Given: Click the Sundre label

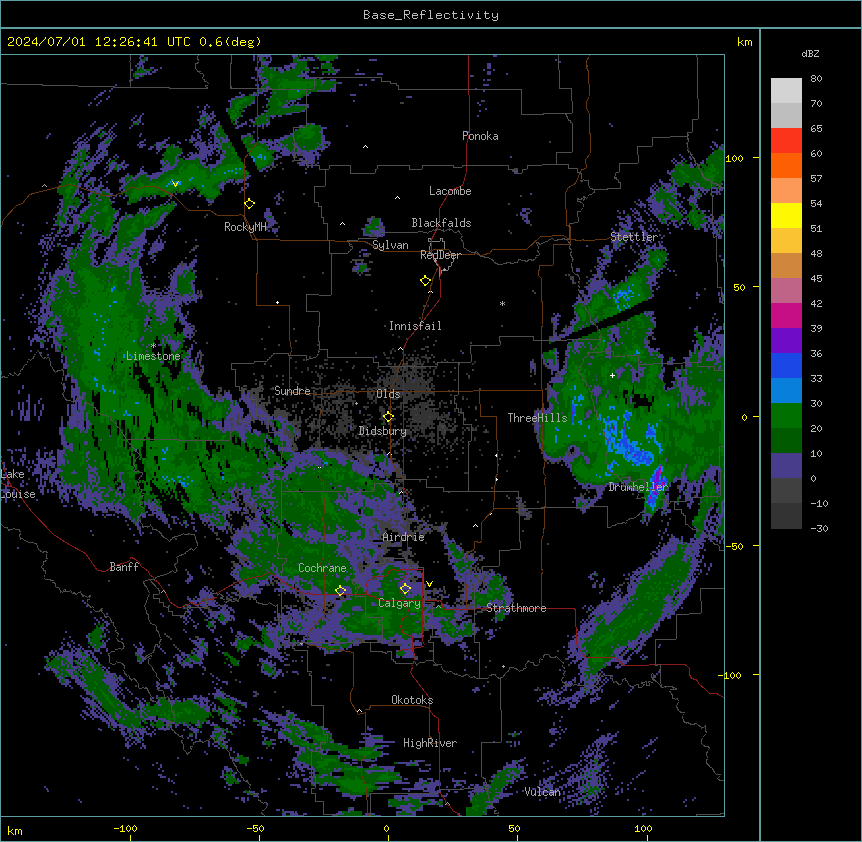Looking at the screenshot, I should click(x=292, y=391).
